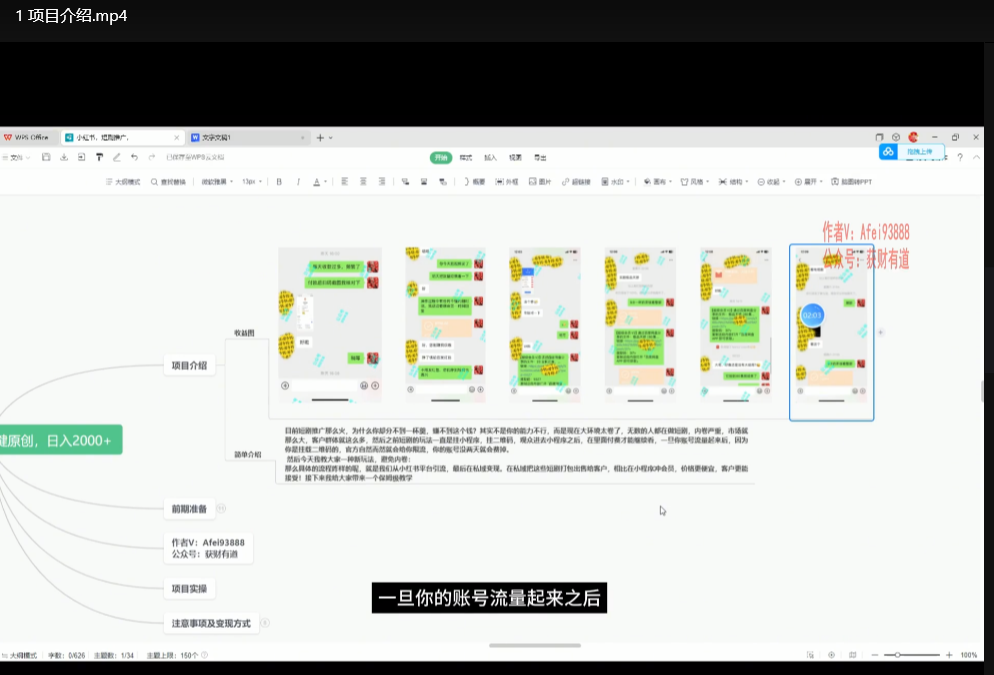Select the format painter icon
The width and height of the screenshot is (994, 675).
(100, 157)
